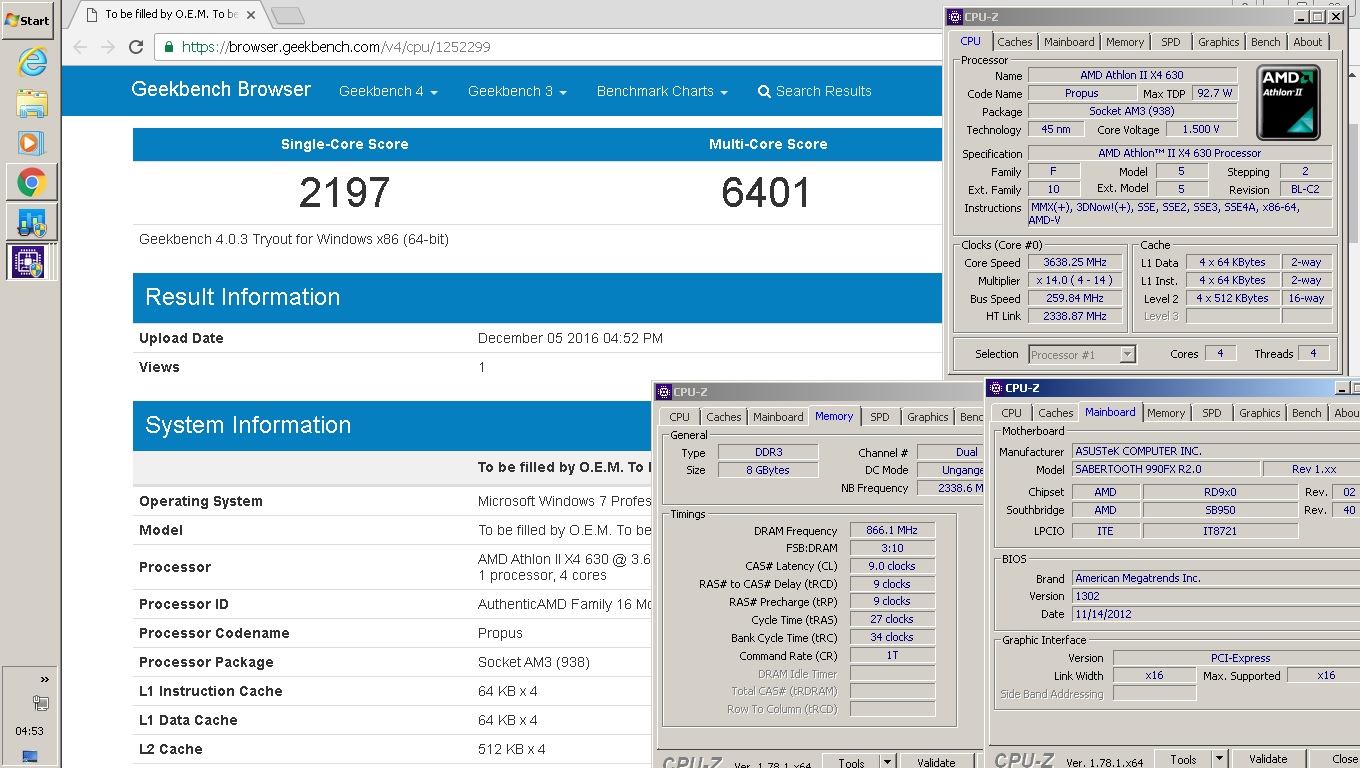
Task: Open the Geekbench 3 dropdown menu
Action: (517, 91)
